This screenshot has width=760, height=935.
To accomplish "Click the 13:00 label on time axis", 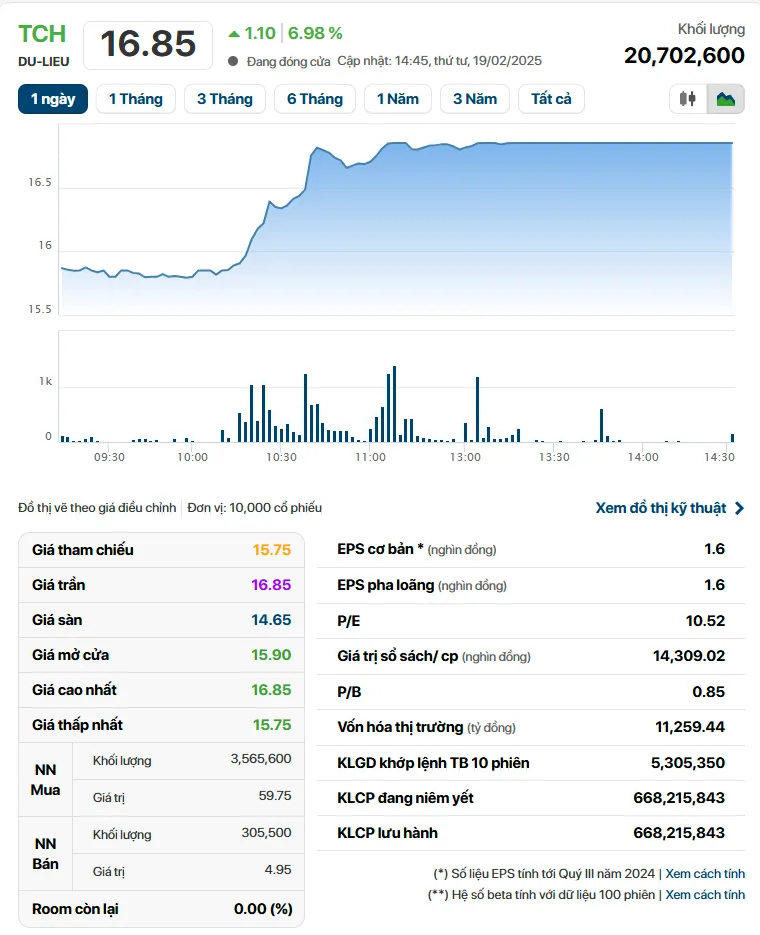I will (x=465, y=457).
